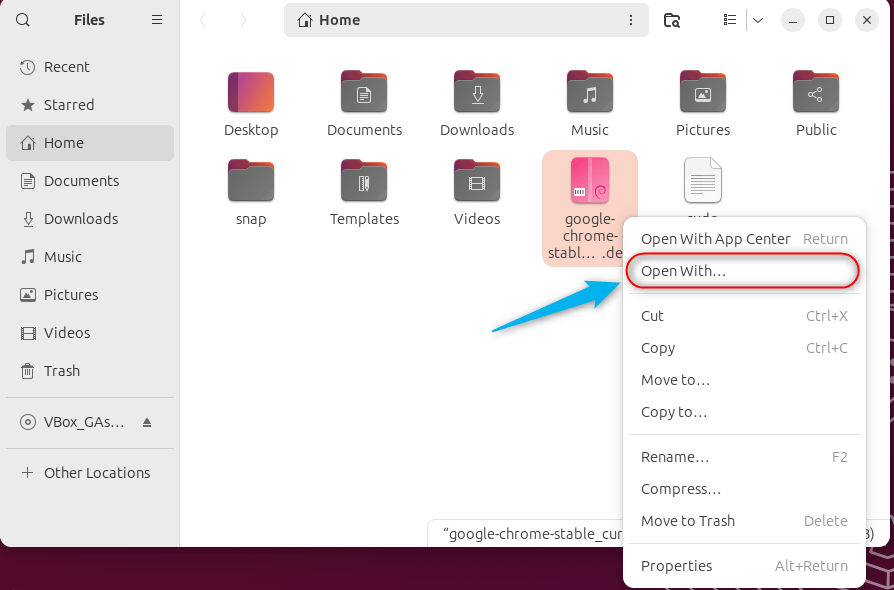This screenshot has height=590, width=894.
Task: Go back with the left arrow button
Action: click(x=202, y=20)
